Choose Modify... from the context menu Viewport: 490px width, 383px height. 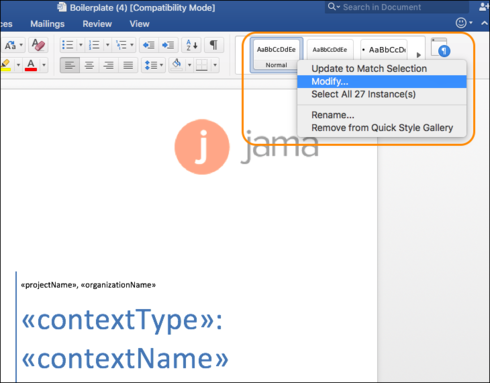[x=382, y=82]
